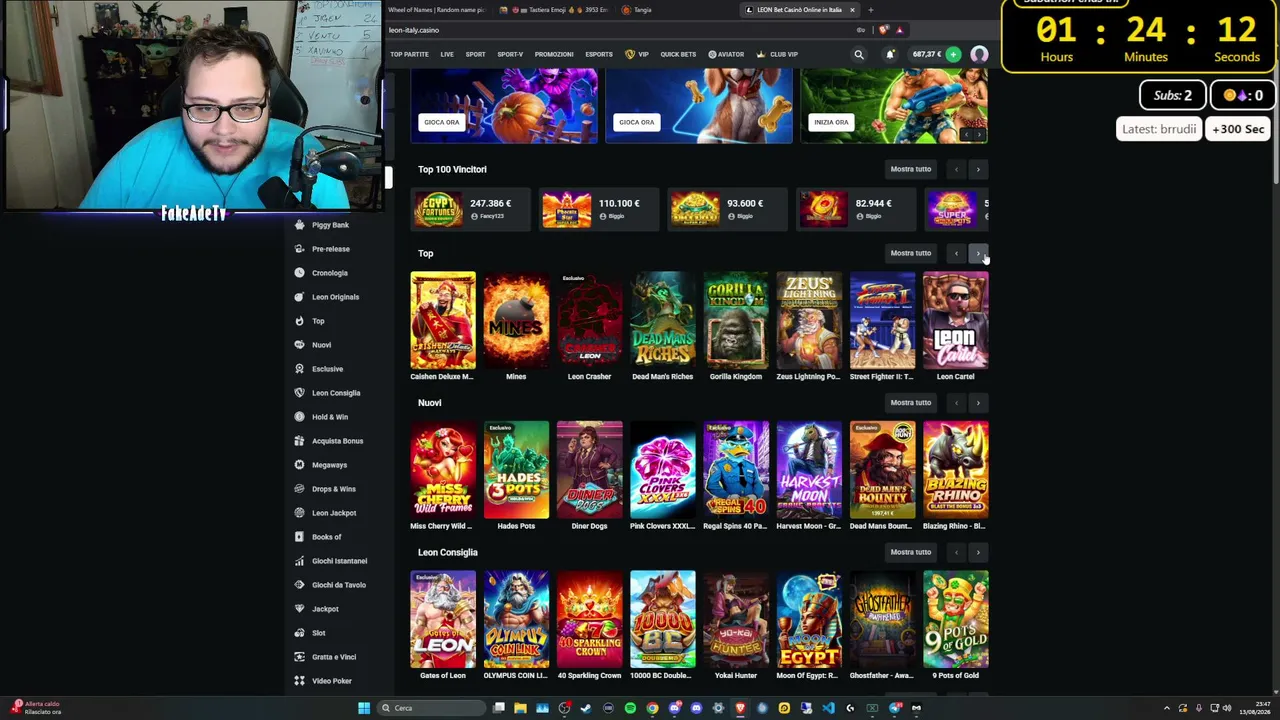Go to next page of Nuovi games
Image resolution: width=1280 pixels, height=720 pixels.
click(978, 403)
